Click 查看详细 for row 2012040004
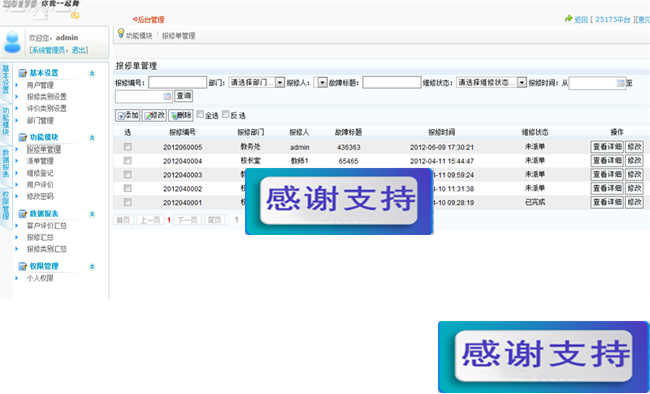Screen dimensions: 650x394 coord(607,161)
